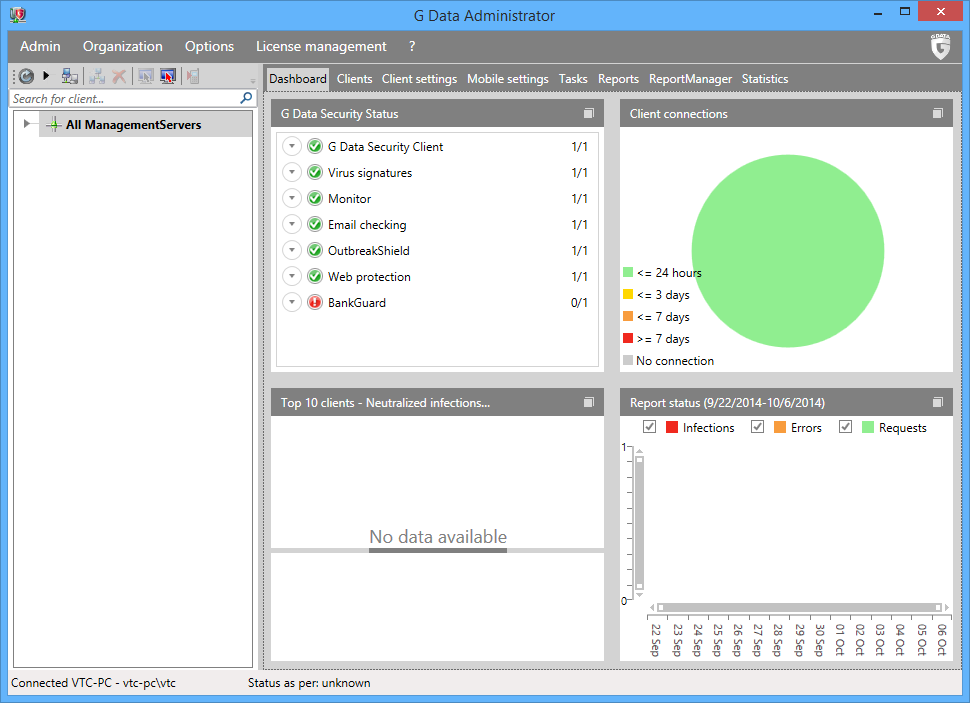The height and width of the screenshot is (703, 970).
Task: Click the red BankGuard warning status icon
Action: [x=315, y=303]
